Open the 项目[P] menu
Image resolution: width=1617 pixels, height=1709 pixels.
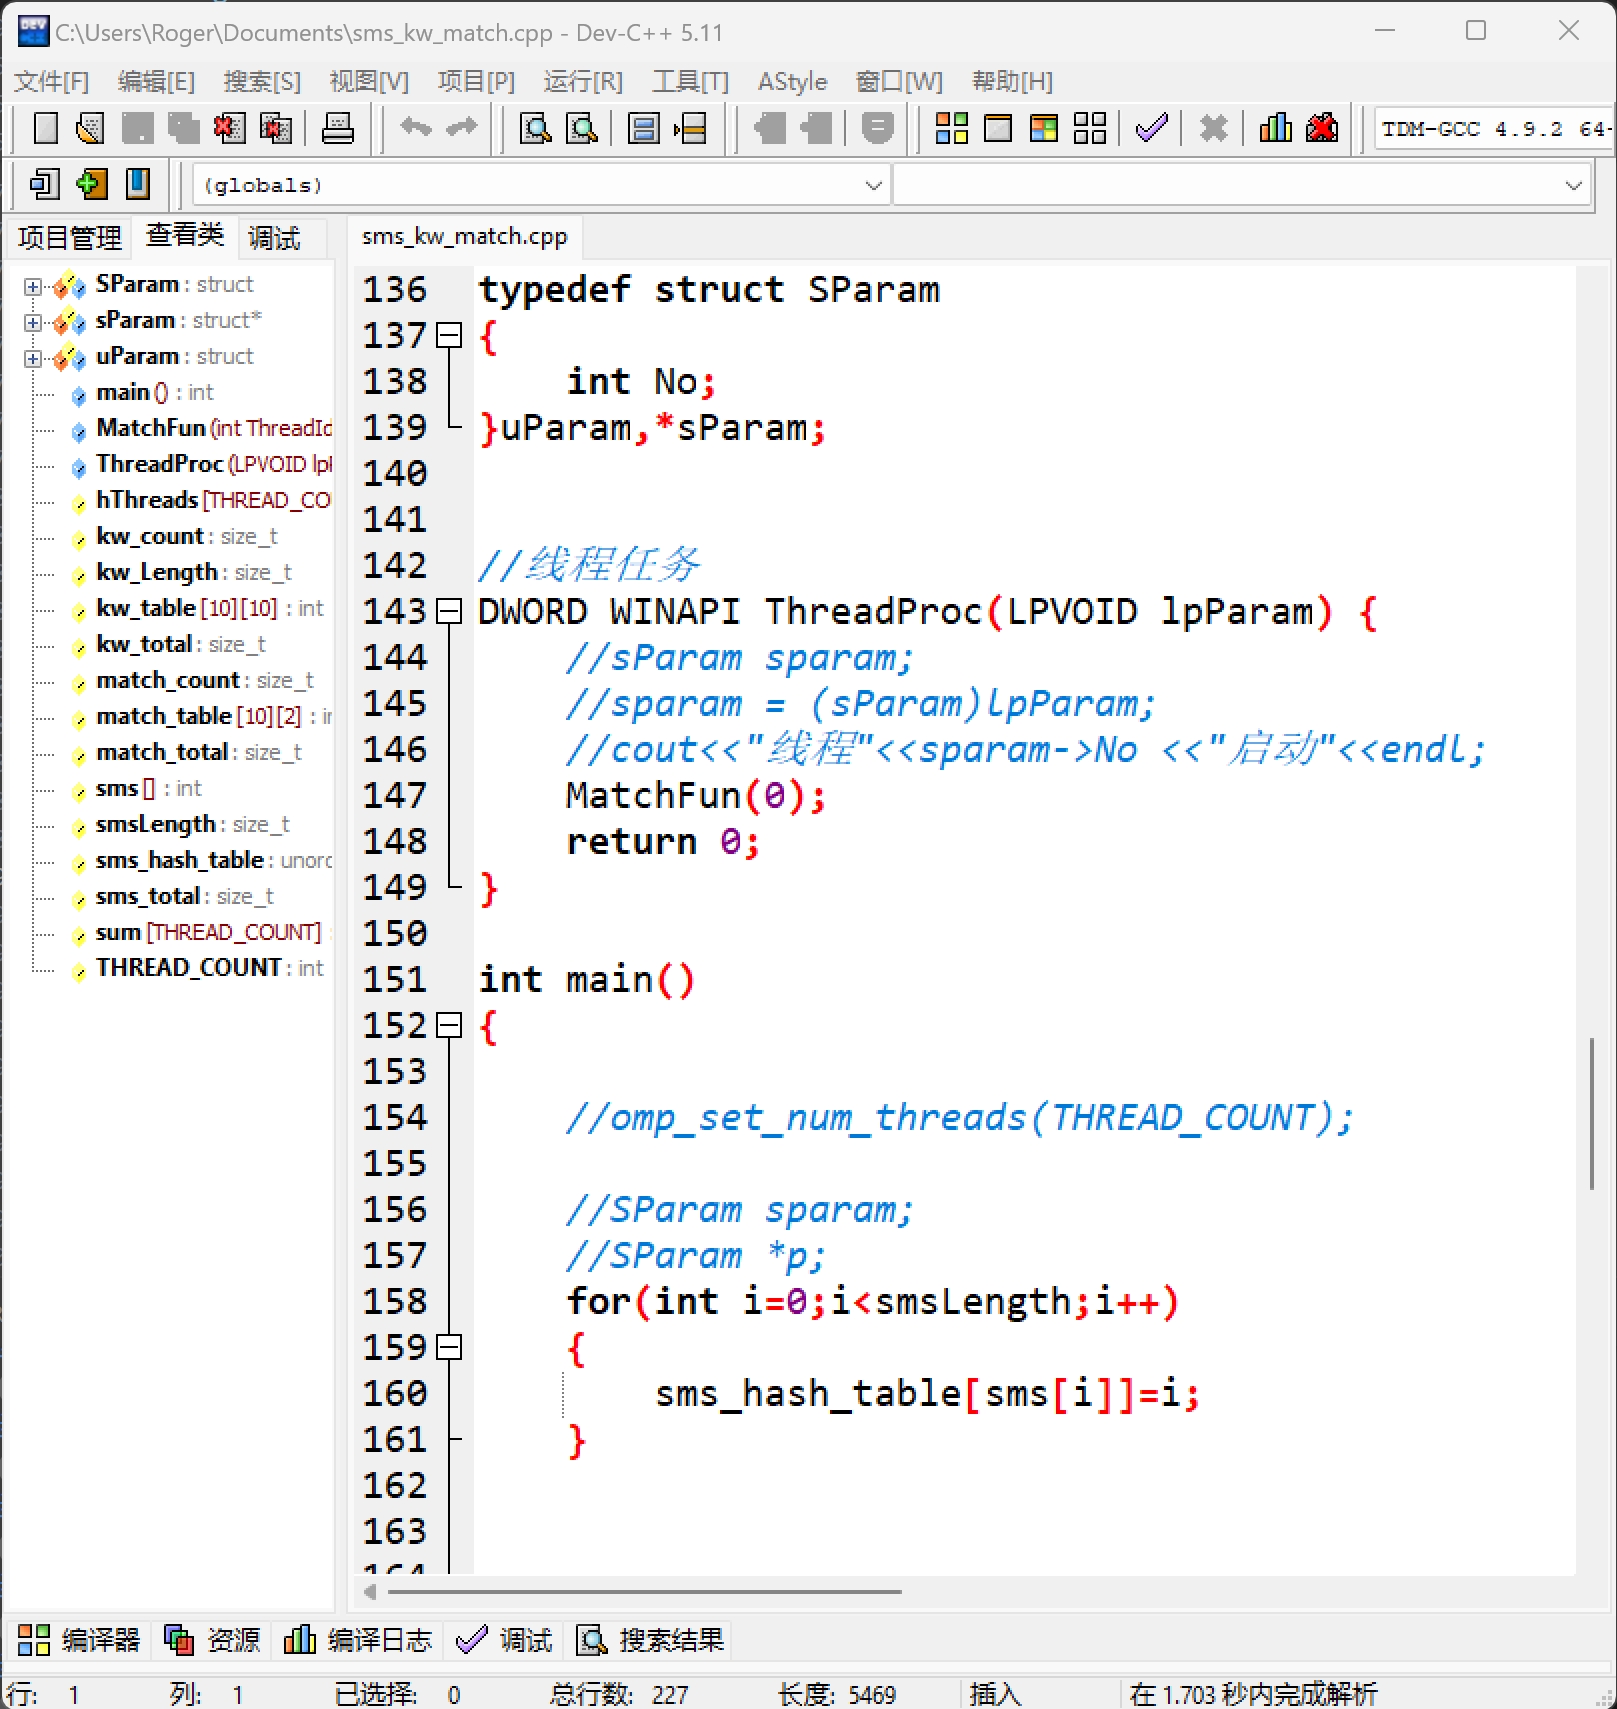click(476, 81)
